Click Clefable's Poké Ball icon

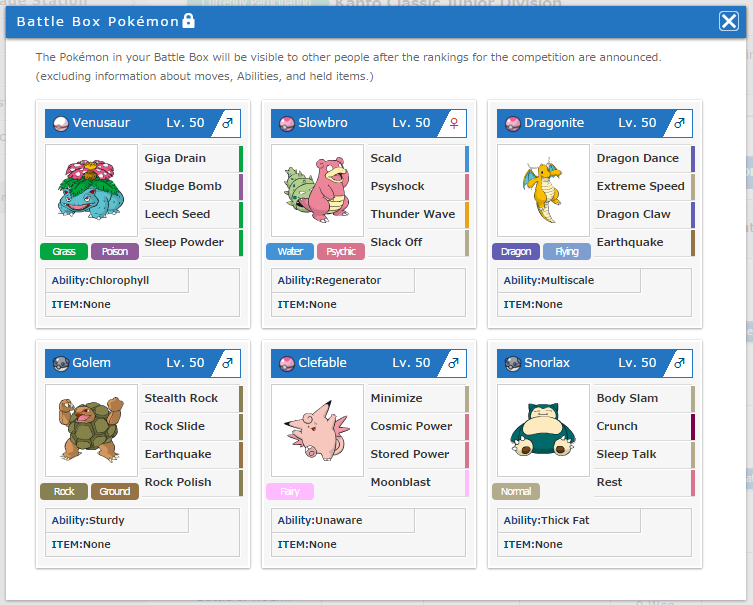point(287,363)
